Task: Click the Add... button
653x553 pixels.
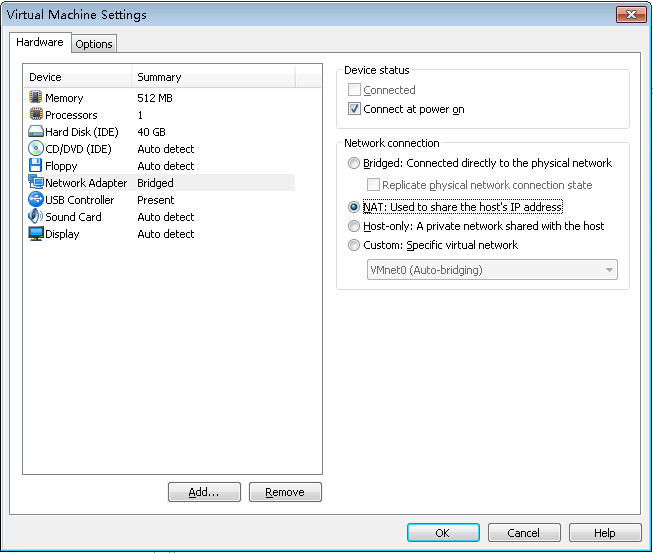Action: 204,492
